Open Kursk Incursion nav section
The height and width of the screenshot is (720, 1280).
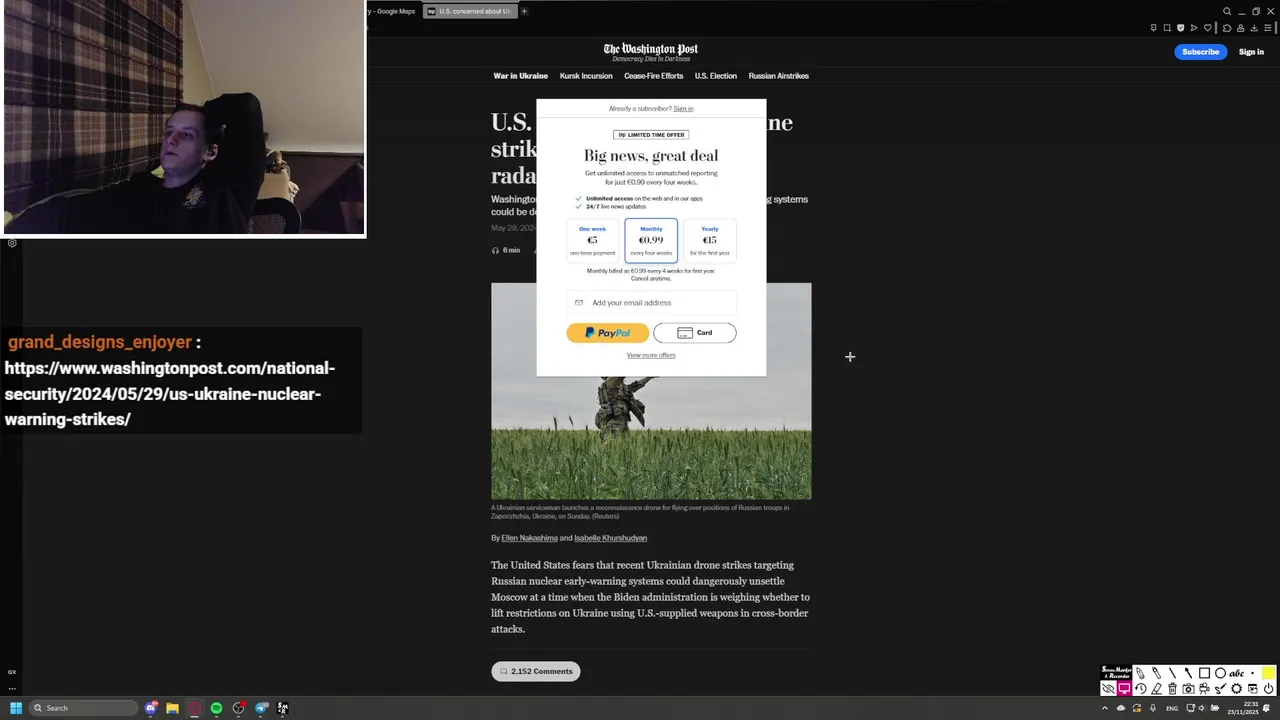[586, 76]
